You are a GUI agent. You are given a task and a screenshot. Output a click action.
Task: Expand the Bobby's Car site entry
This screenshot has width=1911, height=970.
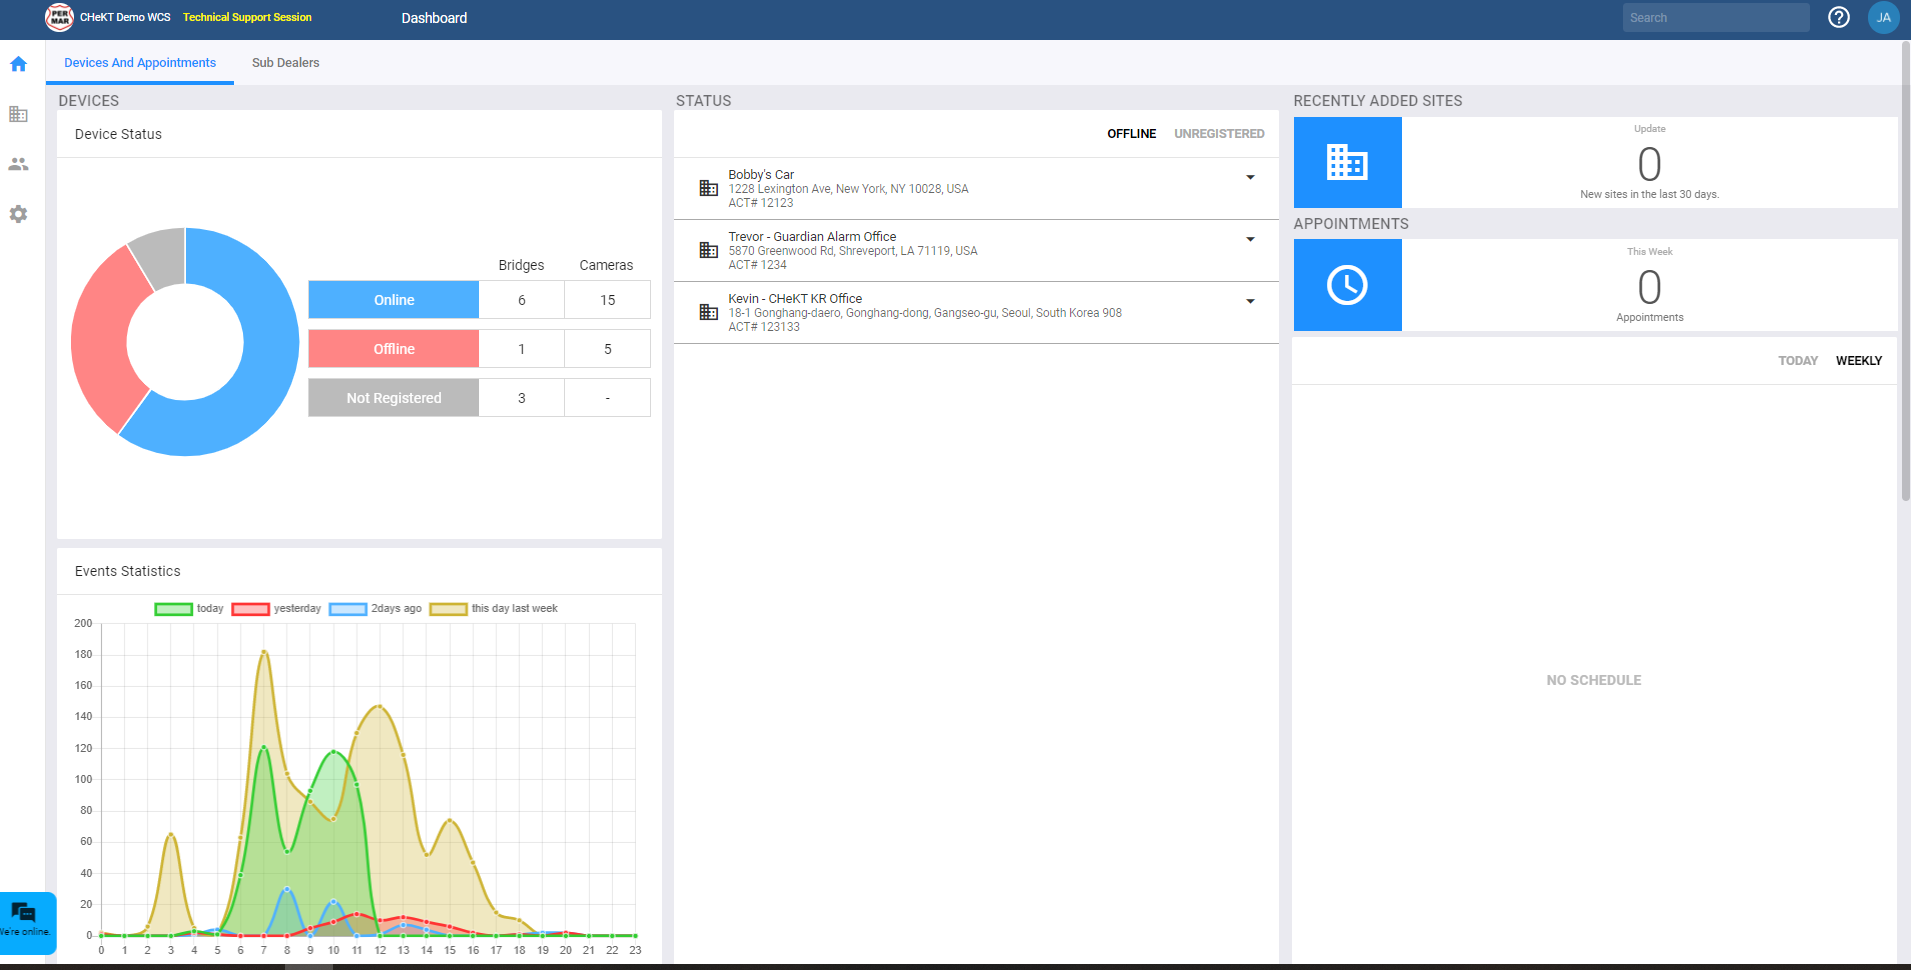[x=1250, y=177]
